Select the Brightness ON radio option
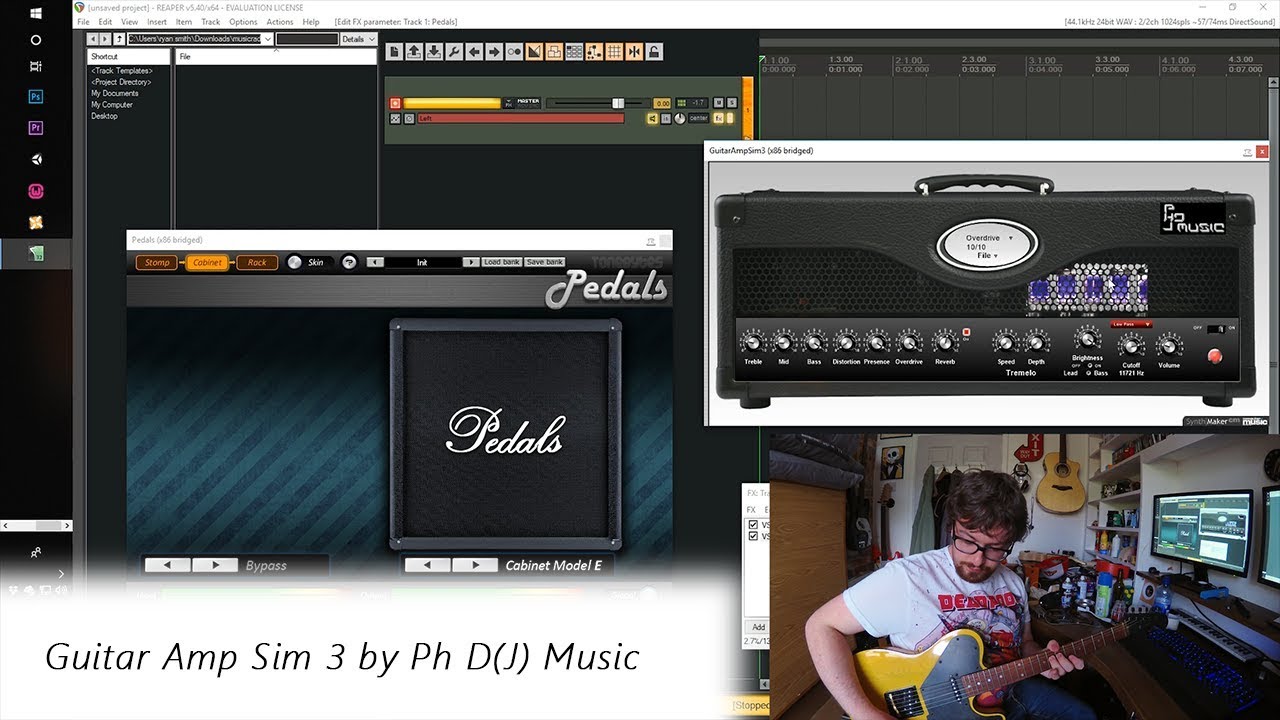The image size is (1280, 720). 1092,366
